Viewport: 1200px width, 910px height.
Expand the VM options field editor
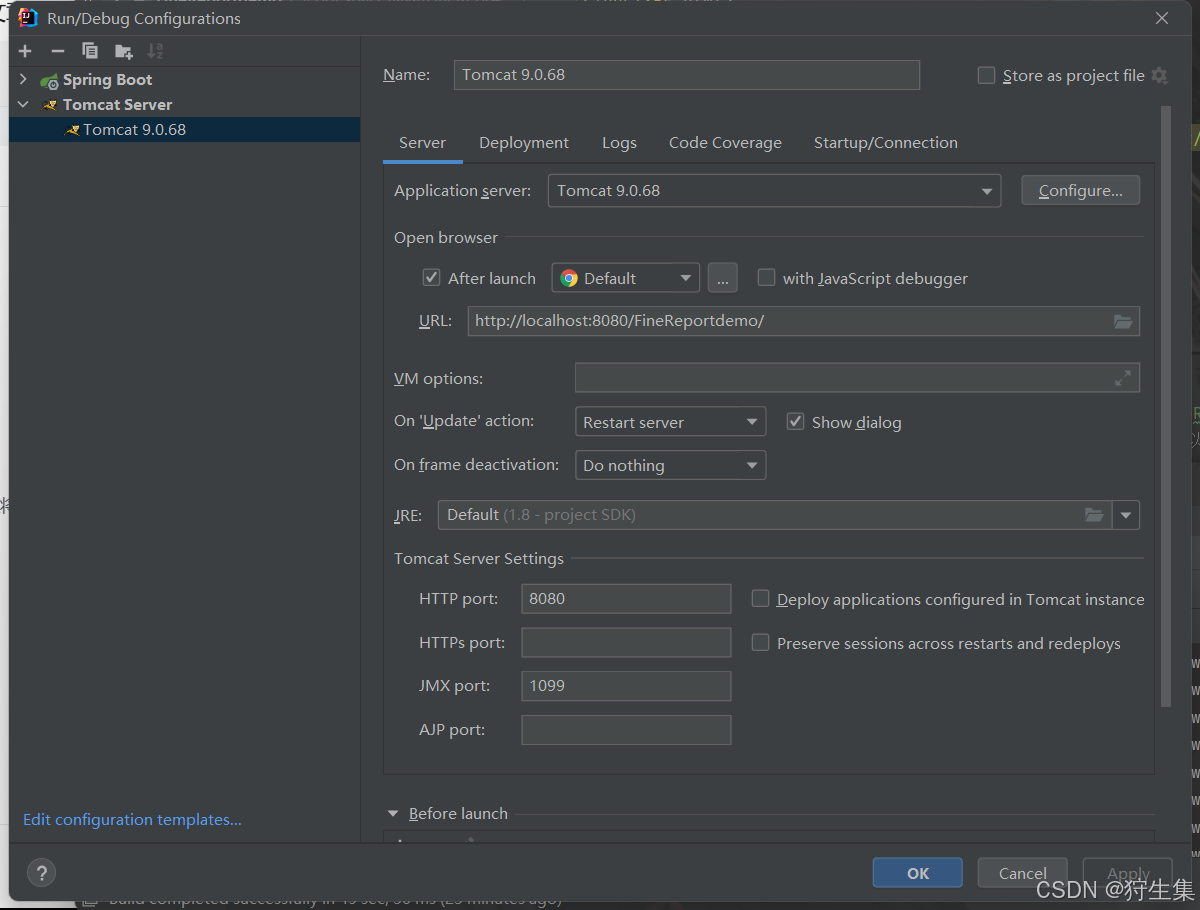pos(1123,378)
